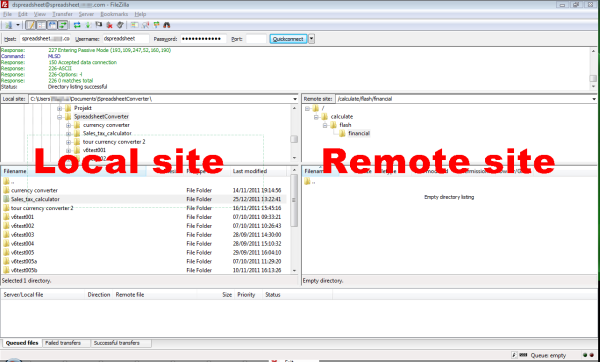The height and width of the screenshot is (362, 600).
Task: Collapse the flash folder in remote tree
Action: [x=325, y=125]
